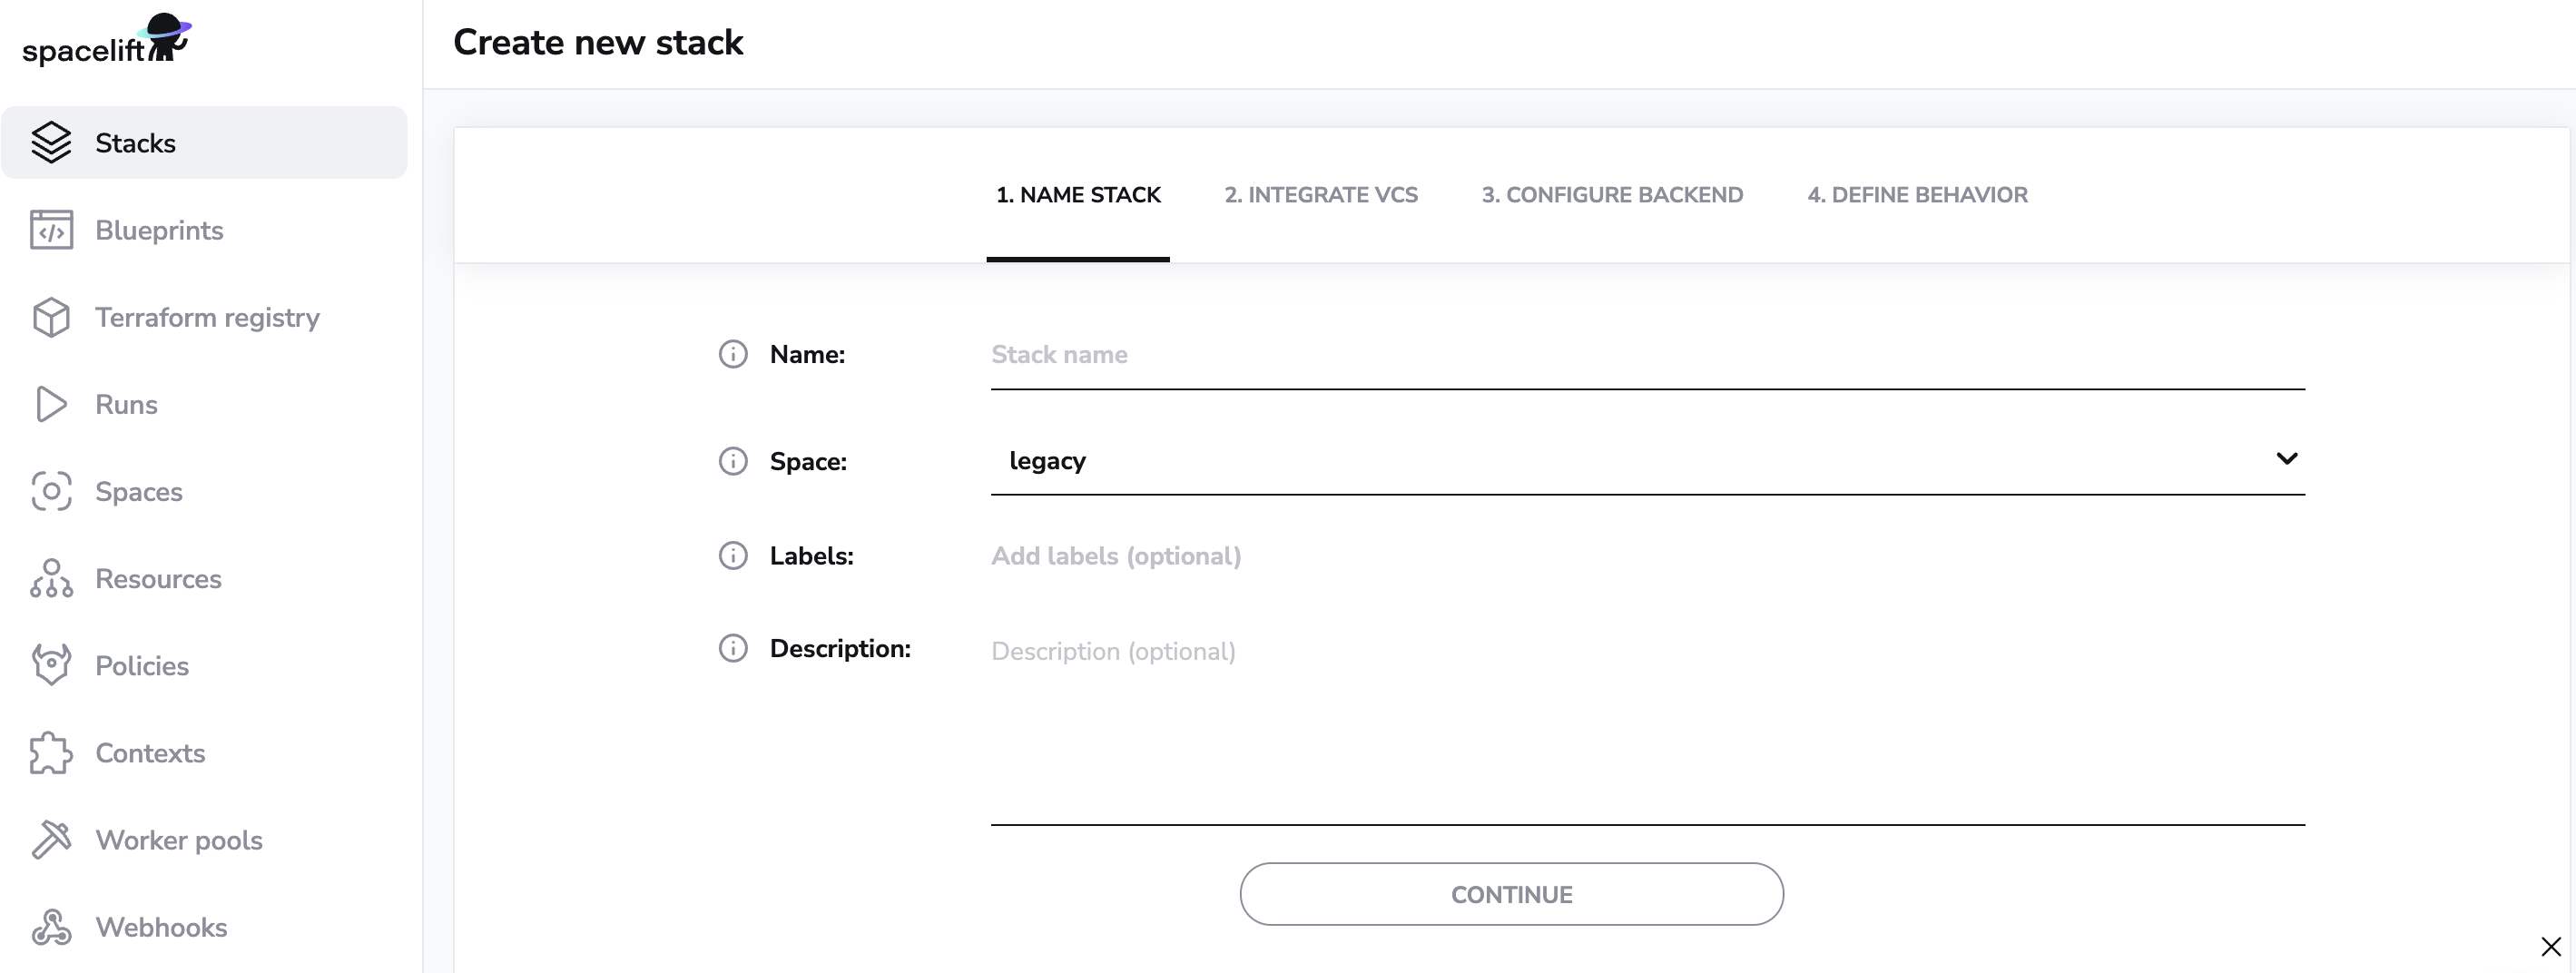Click the Webhooks icon in sidebar

coord(51,927)
